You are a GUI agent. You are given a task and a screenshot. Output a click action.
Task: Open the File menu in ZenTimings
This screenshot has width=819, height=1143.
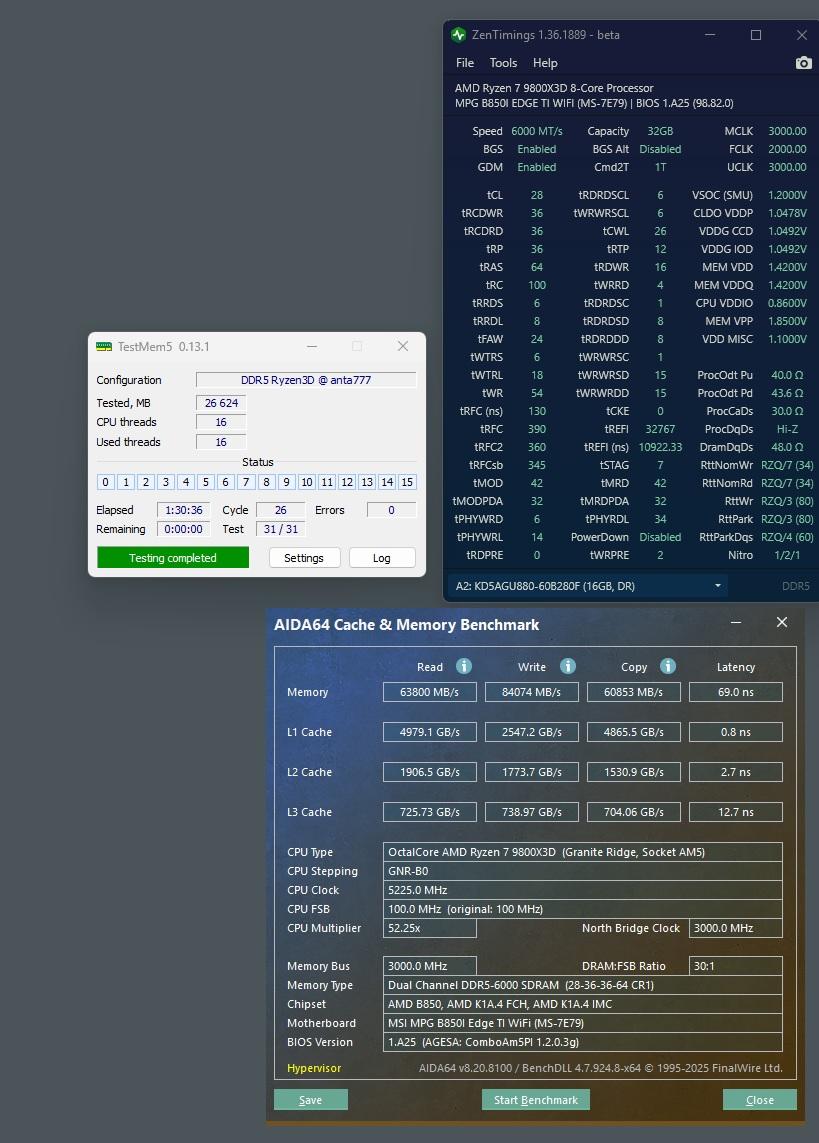coord(465,63)
